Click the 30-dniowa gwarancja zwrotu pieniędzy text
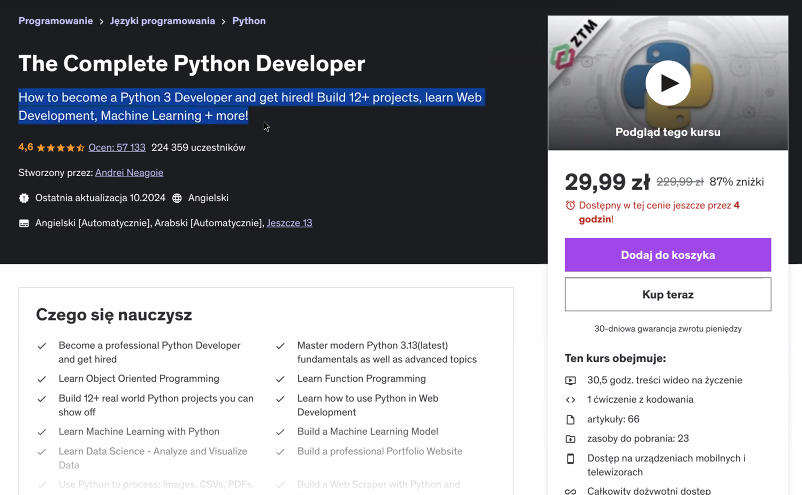Image resolution: width=802 pixels, height=495 pixels. pyautogui.click(x=667, y=329)
